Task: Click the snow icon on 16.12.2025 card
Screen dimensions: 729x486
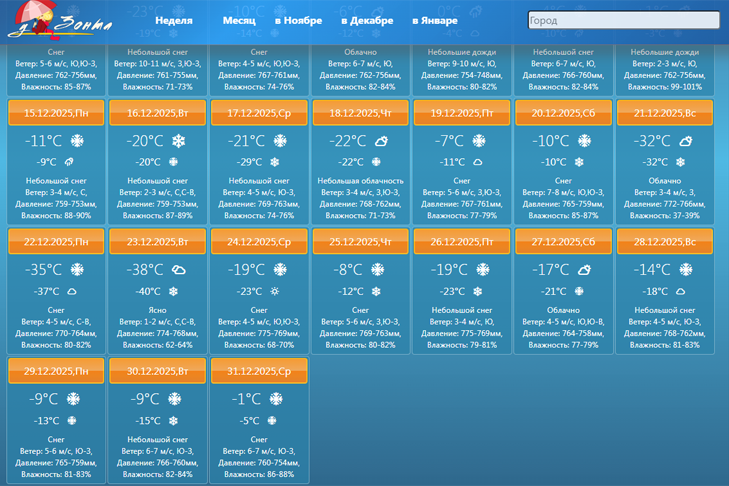Action: [179, 141]
